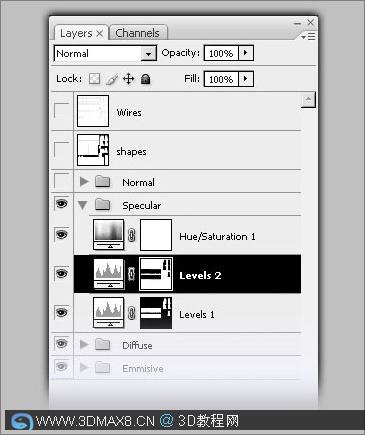Hide the Hue/Saturation 1 layer
Image resolution: width=365 pixels, height=435 pixels.
62,235
